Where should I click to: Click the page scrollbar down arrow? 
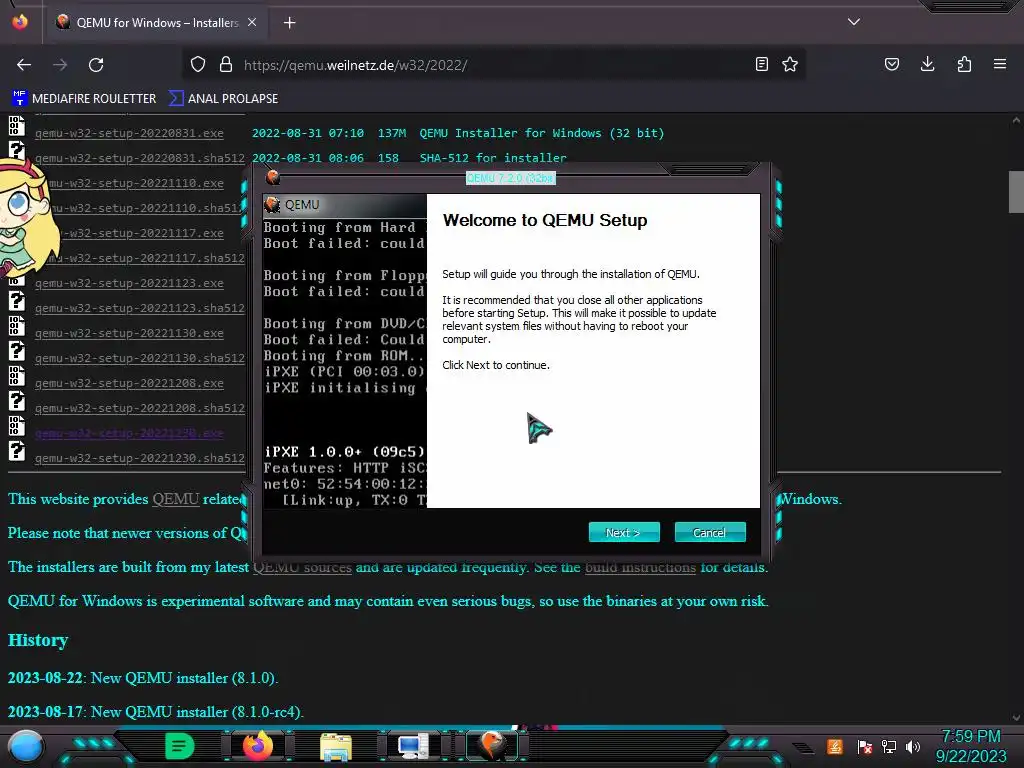pyautogui.click(x=1016, y=718)
